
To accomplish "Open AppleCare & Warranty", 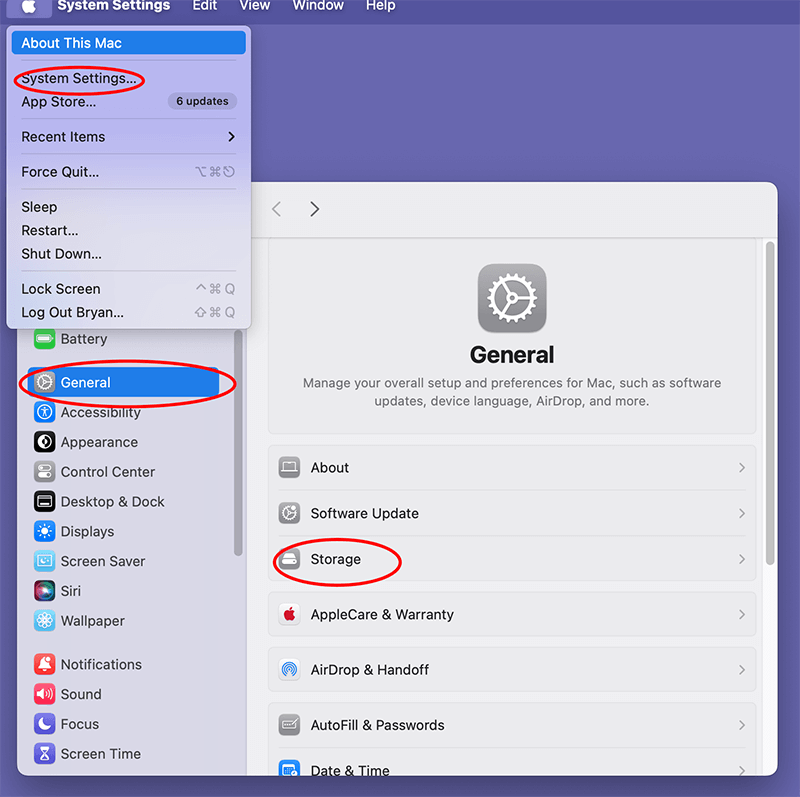I will coord(512,615).
